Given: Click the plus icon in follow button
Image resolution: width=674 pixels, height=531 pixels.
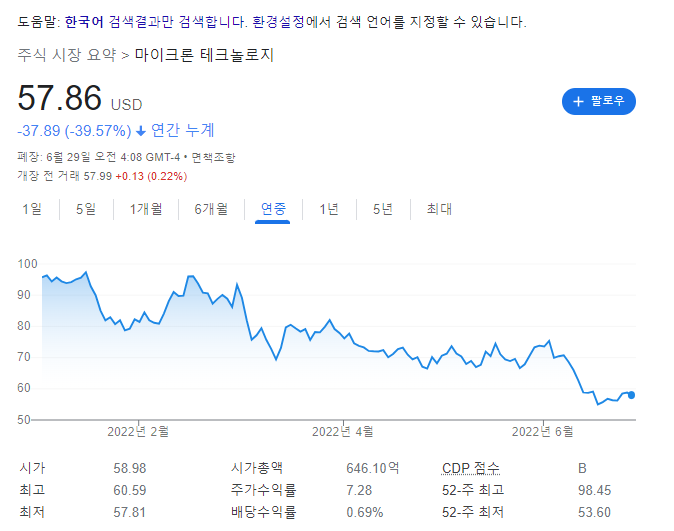Looking at the screenshot, I should click(x=578, y=101).
